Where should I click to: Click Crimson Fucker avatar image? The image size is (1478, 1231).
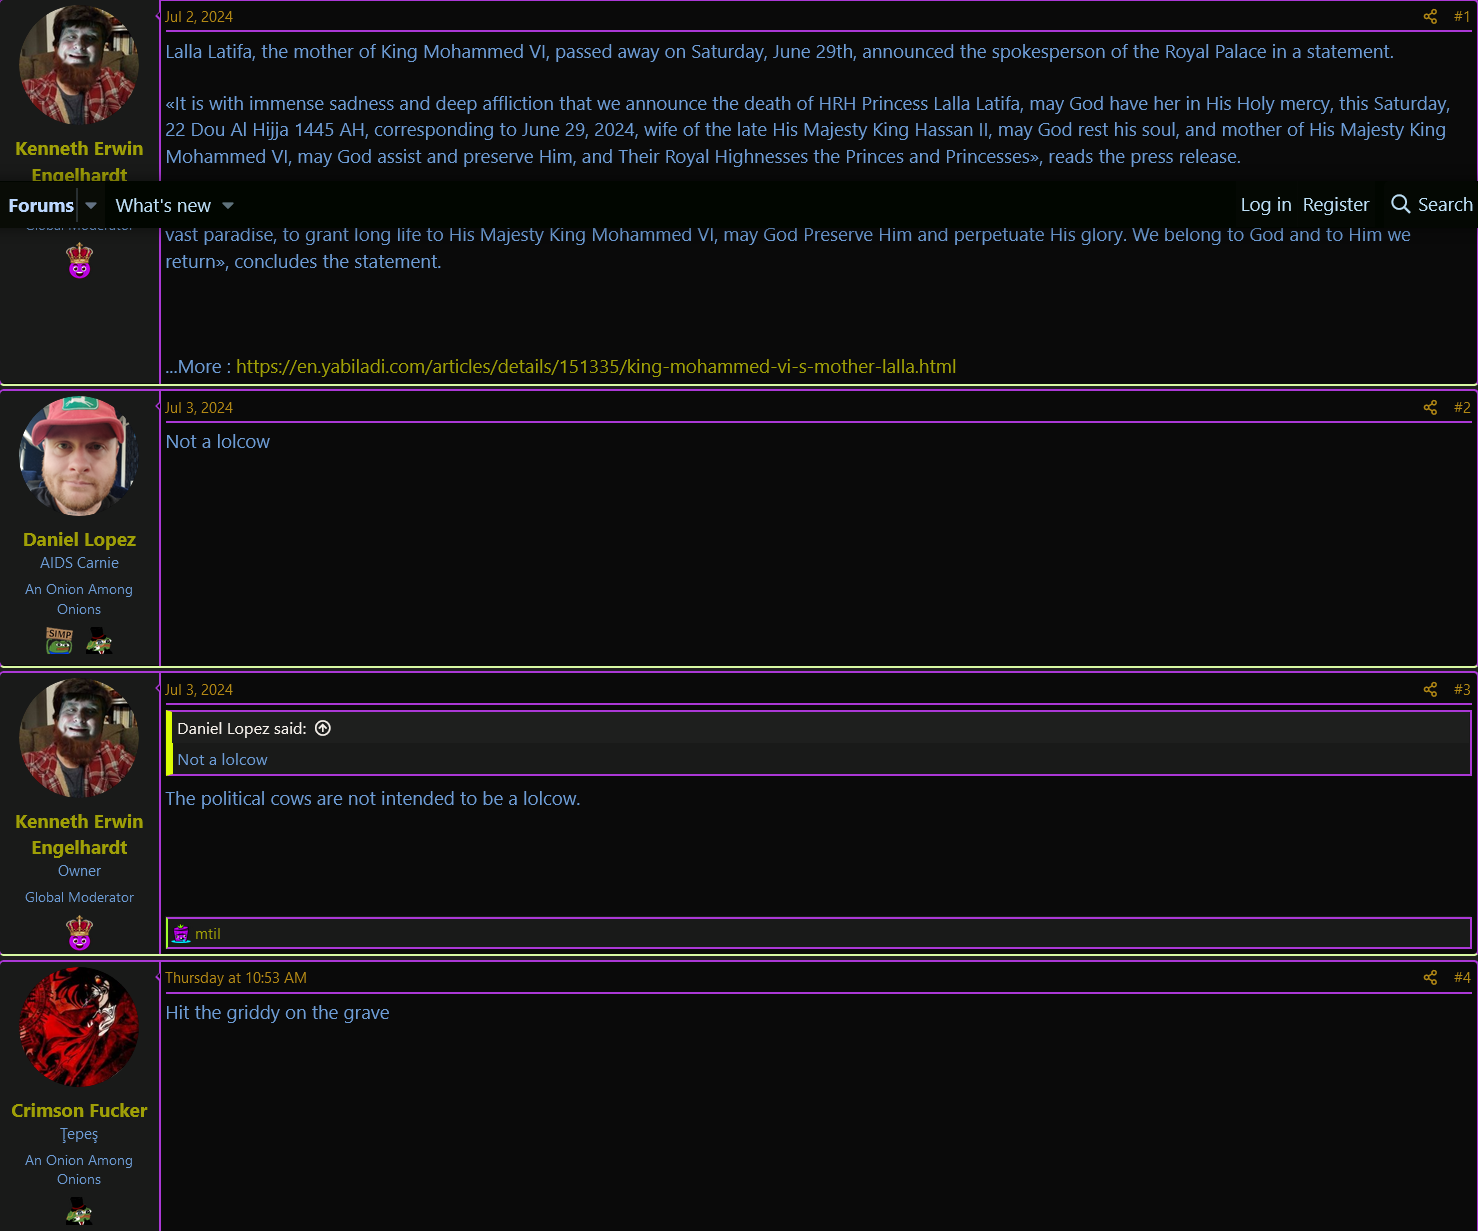[x=79, y=1026]
